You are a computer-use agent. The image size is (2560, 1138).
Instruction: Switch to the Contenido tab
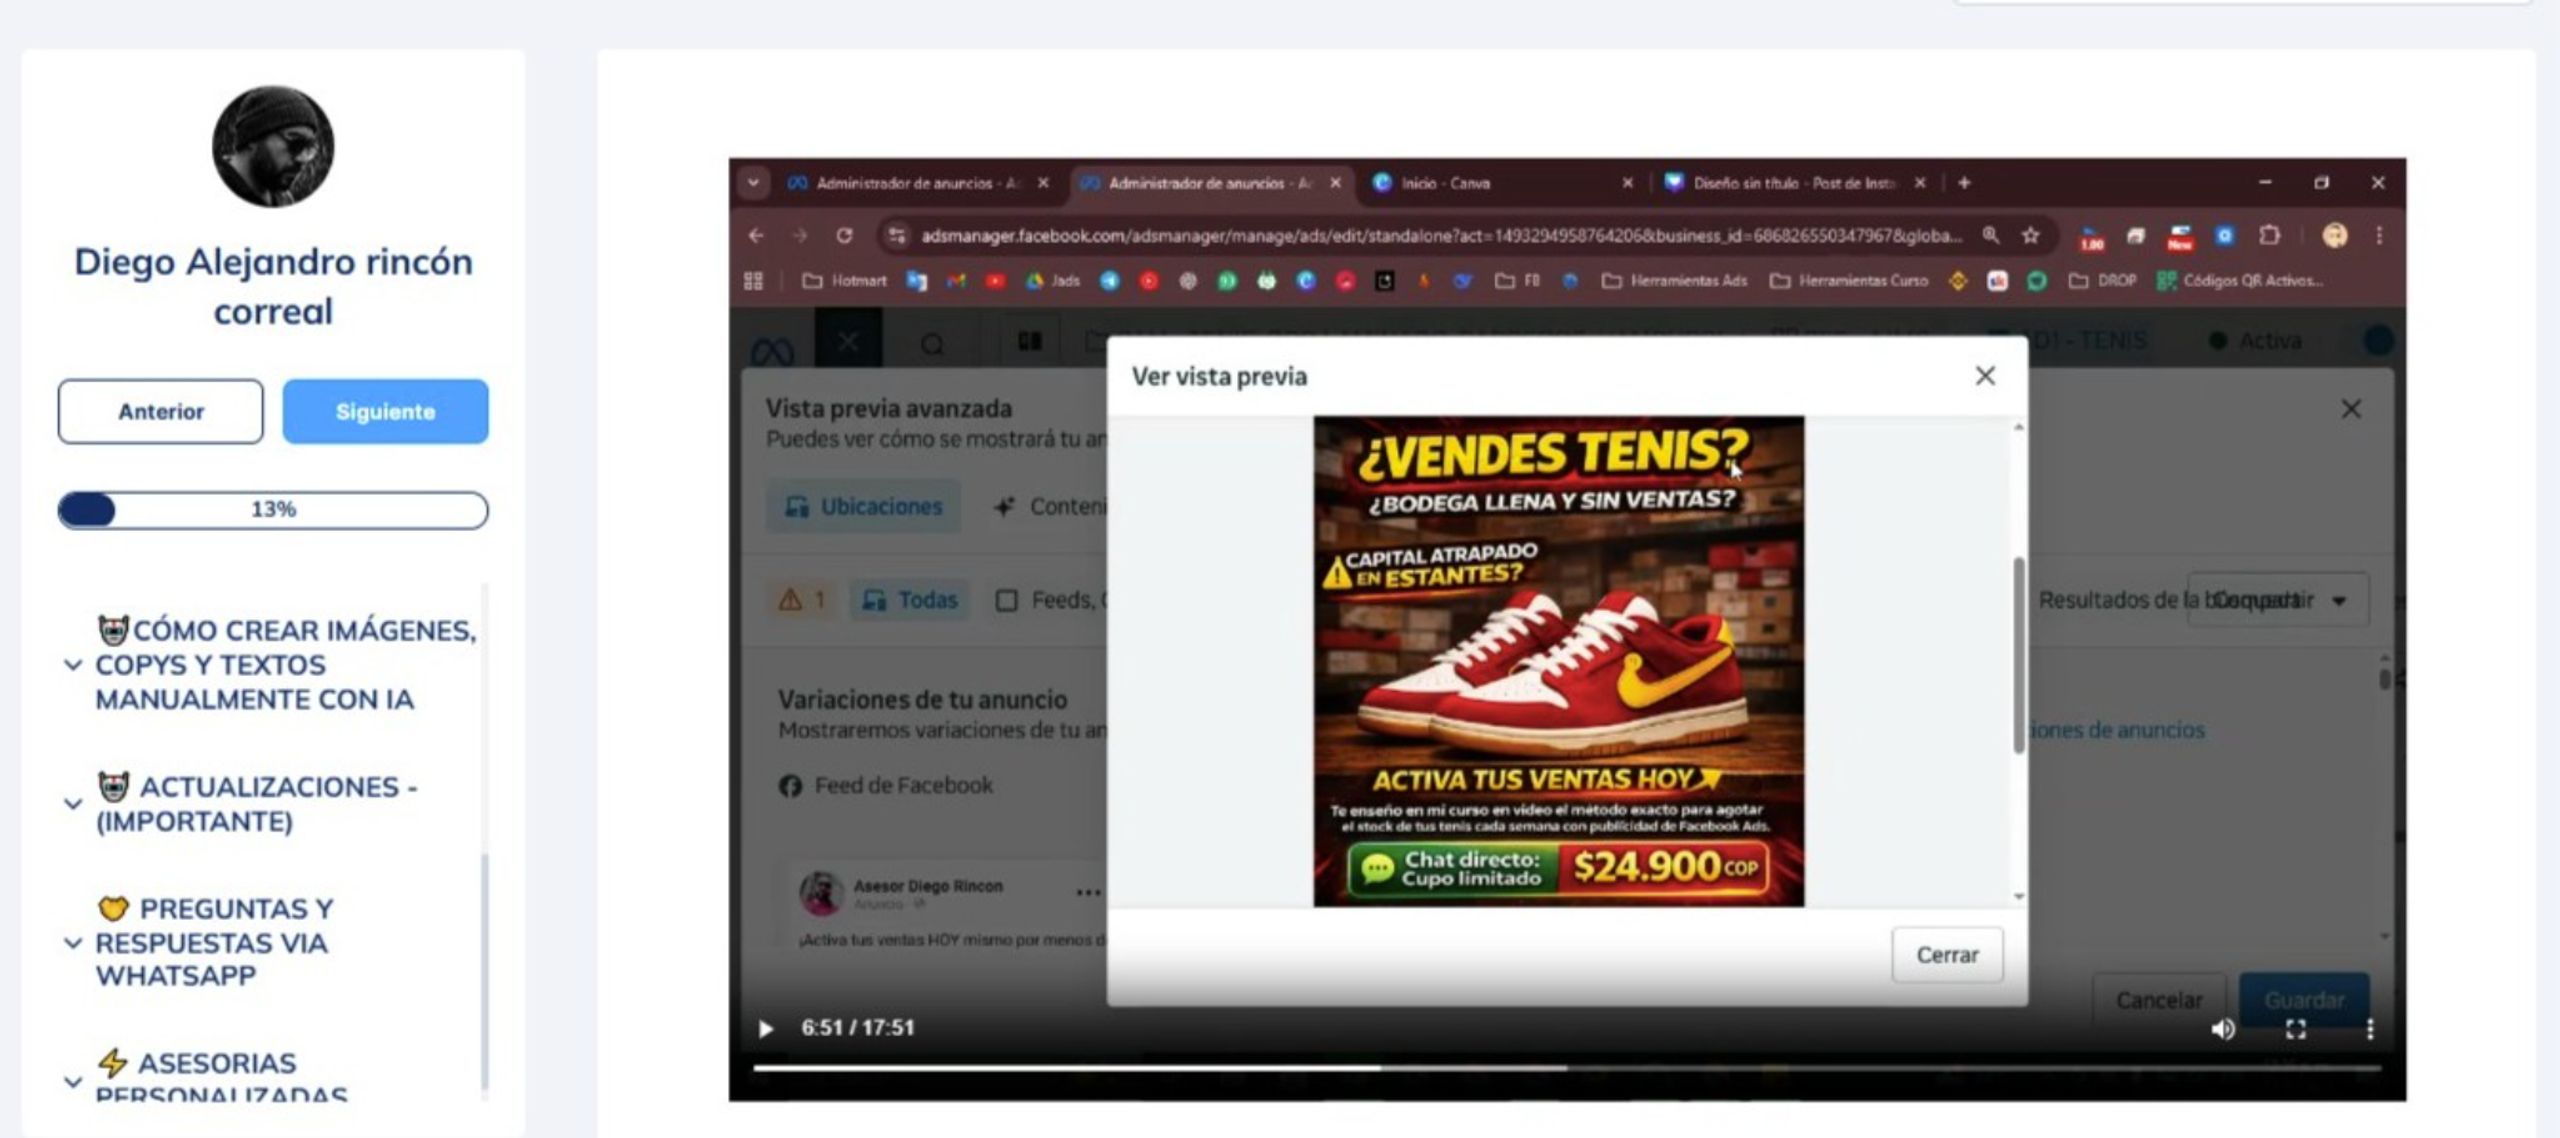point(1049,507)
